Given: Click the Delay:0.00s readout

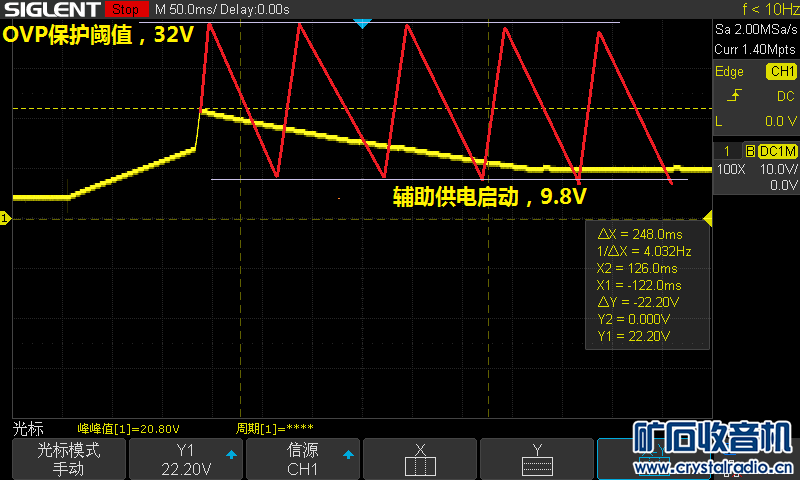Looking at the screenshot, I should [255, 9].
